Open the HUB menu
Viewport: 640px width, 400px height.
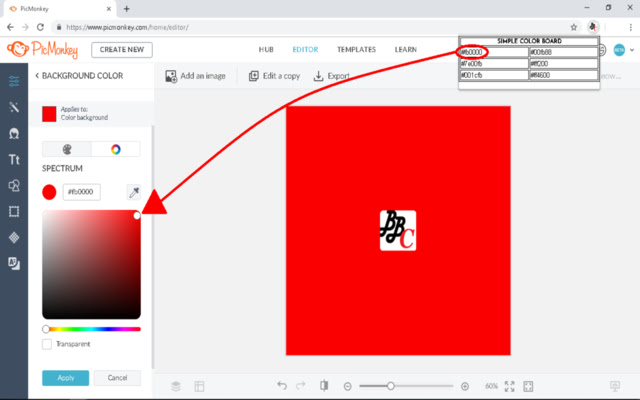coord(266,49)
